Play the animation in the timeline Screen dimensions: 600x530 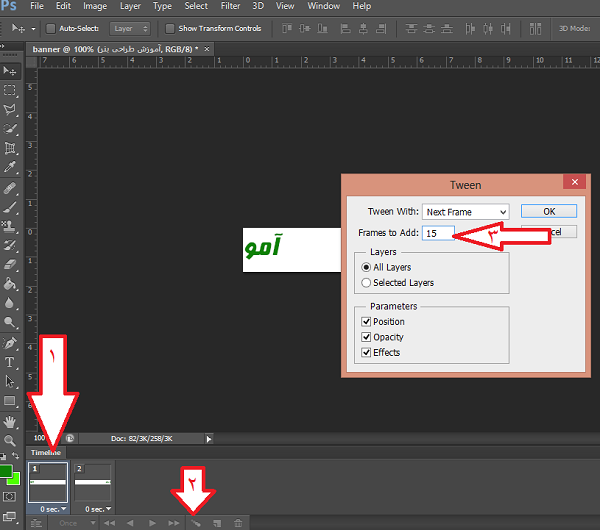pos(152,523)
